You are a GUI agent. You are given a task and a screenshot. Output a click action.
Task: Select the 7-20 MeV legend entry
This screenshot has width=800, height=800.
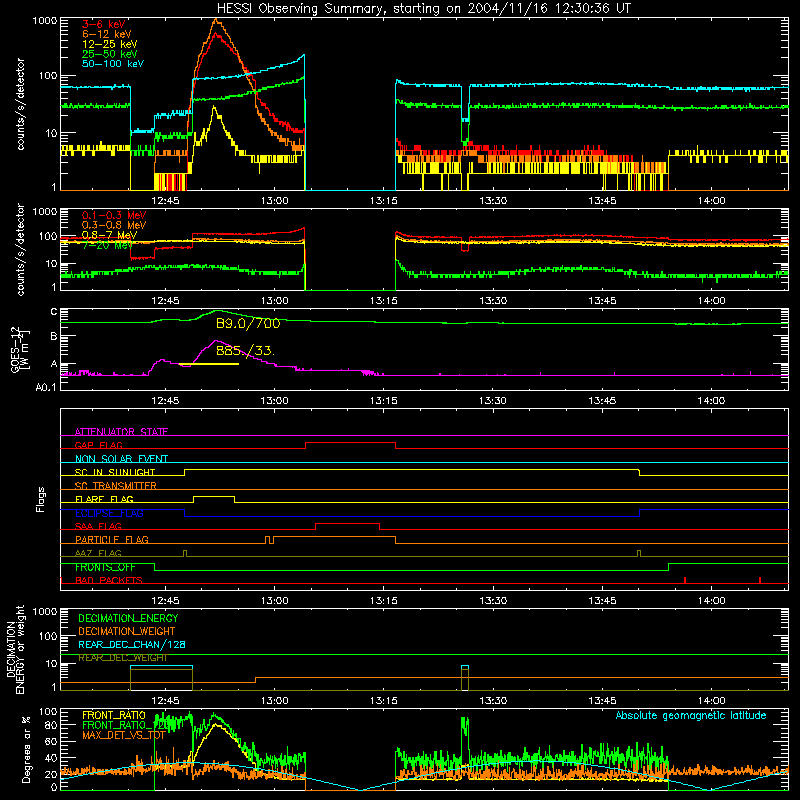107,245
